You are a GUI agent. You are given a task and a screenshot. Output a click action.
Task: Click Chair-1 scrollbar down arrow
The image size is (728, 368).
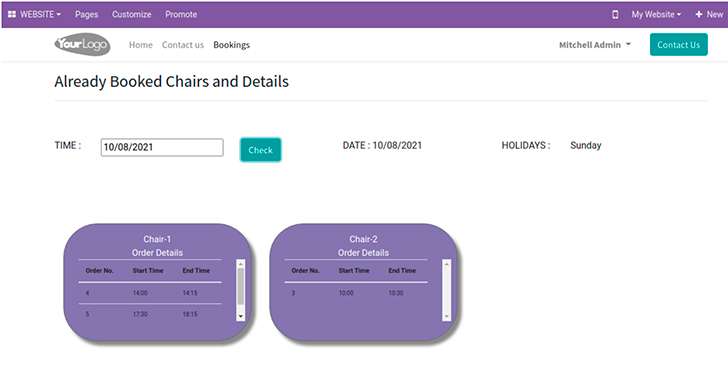[x=240, y=316]
